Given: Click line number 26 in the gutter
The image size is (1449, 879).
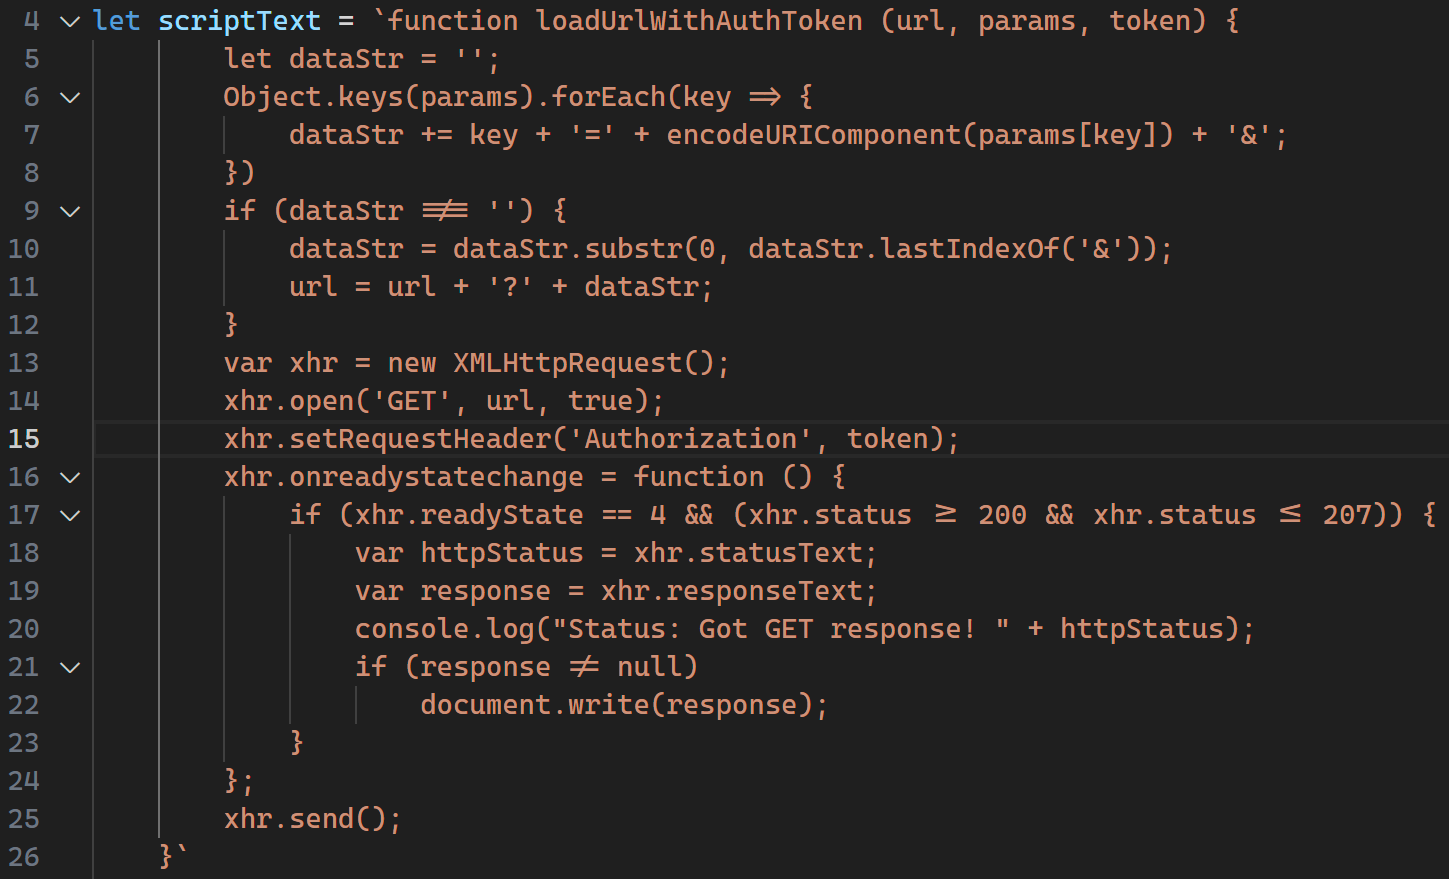Looking at the screenshot, I should [24, 857].
